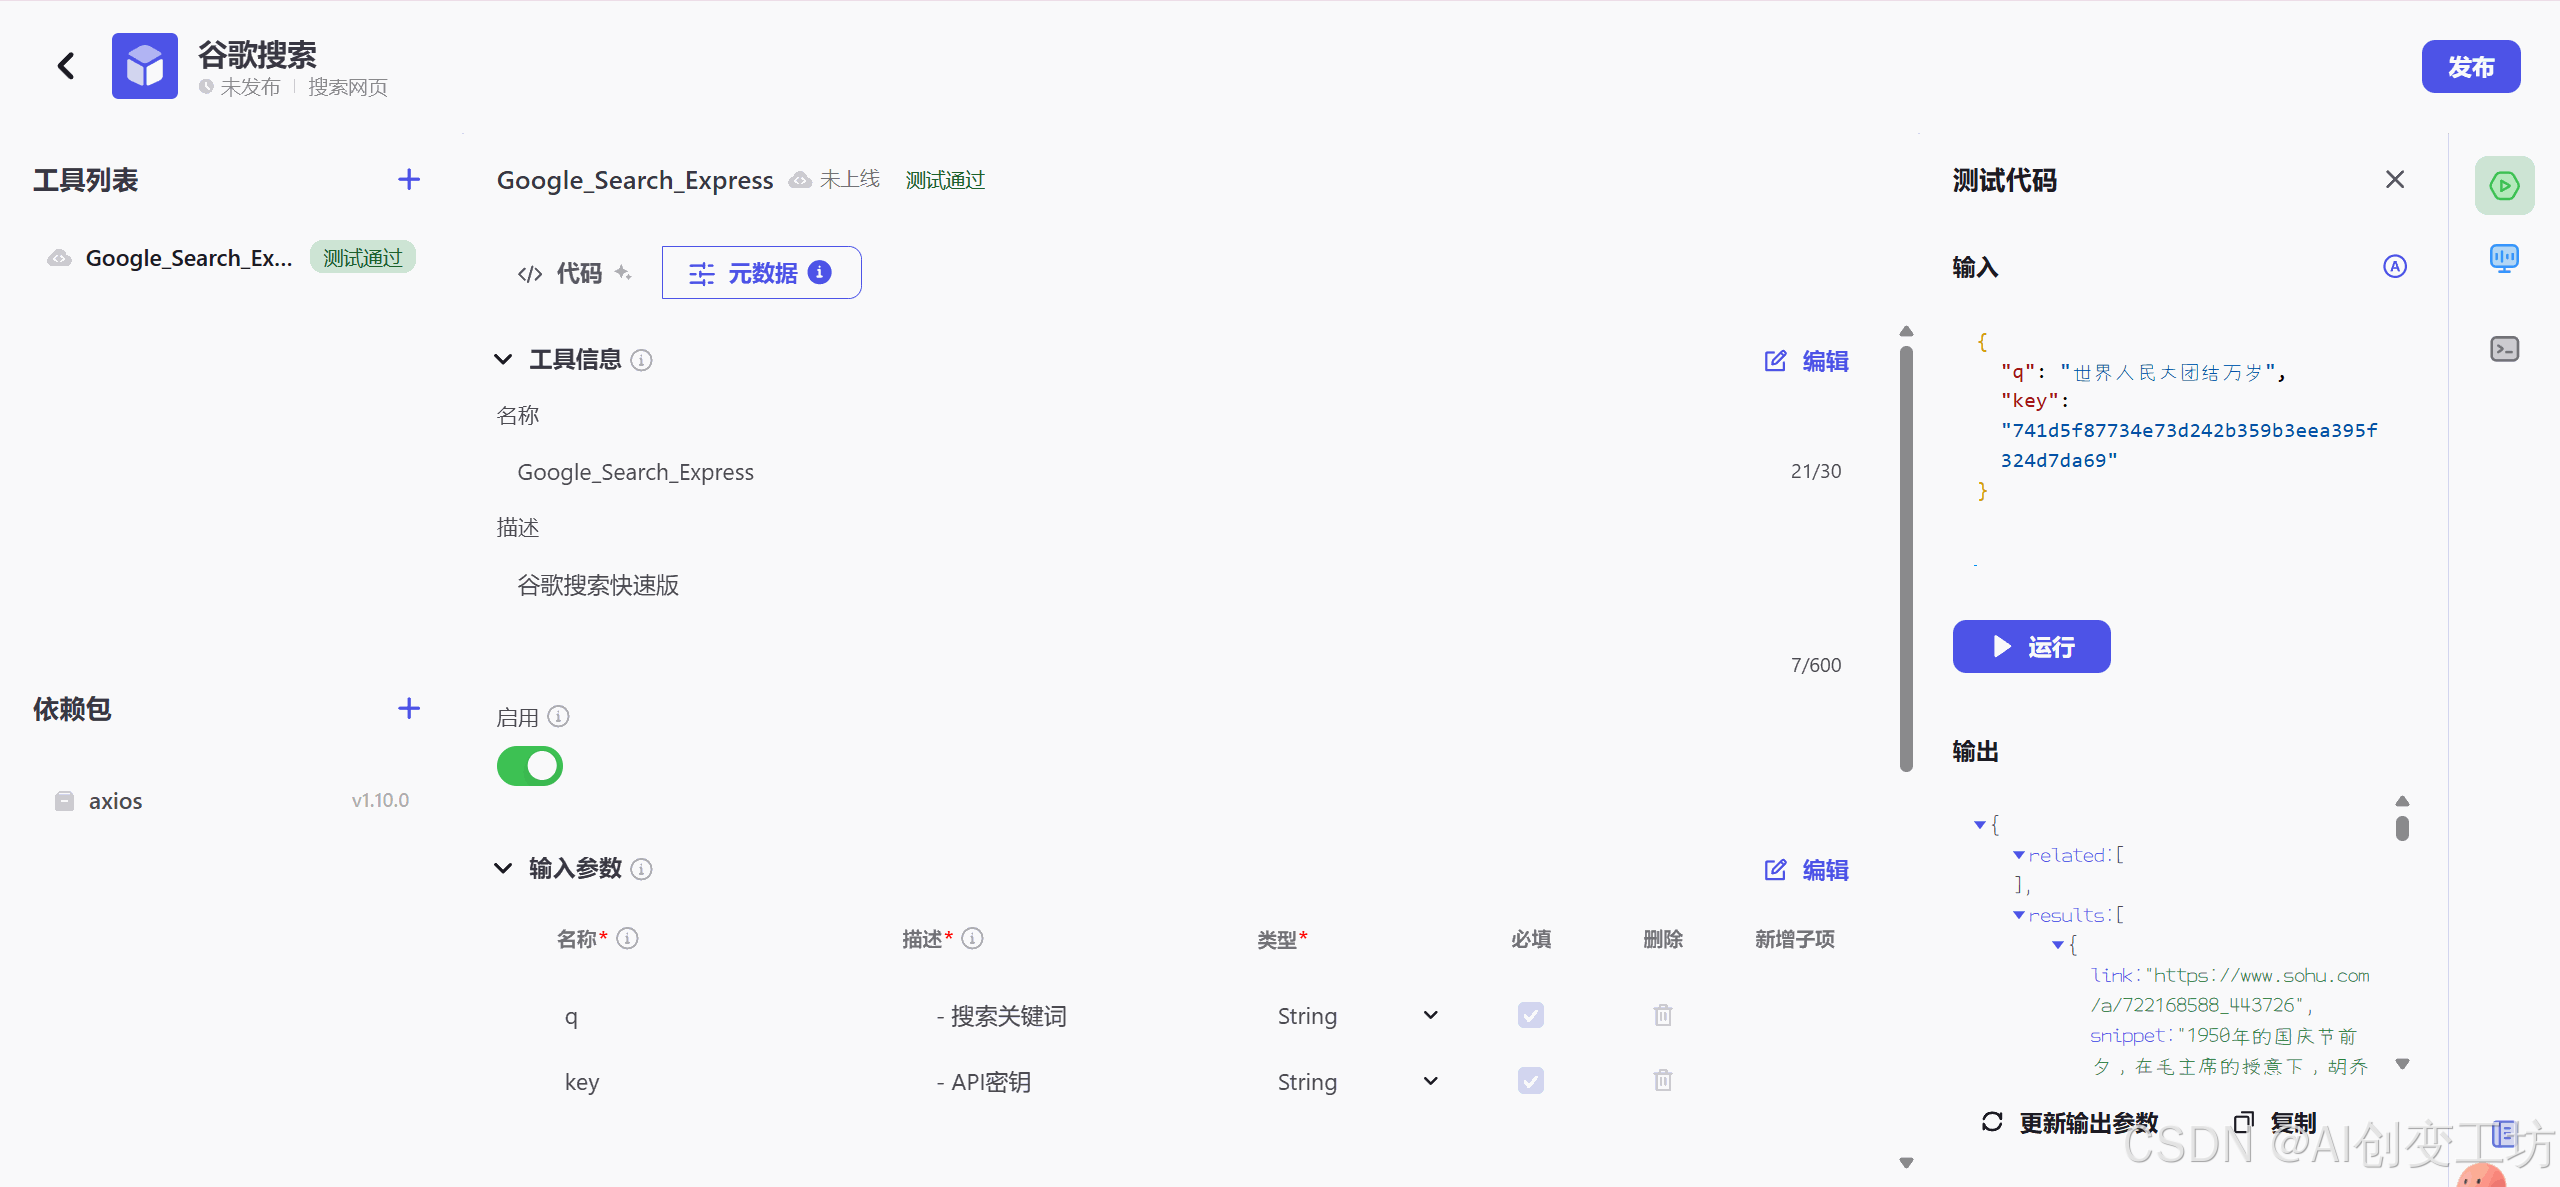Select the 元数据 tab
The image size is (2560, 1187).
point(761,273)
